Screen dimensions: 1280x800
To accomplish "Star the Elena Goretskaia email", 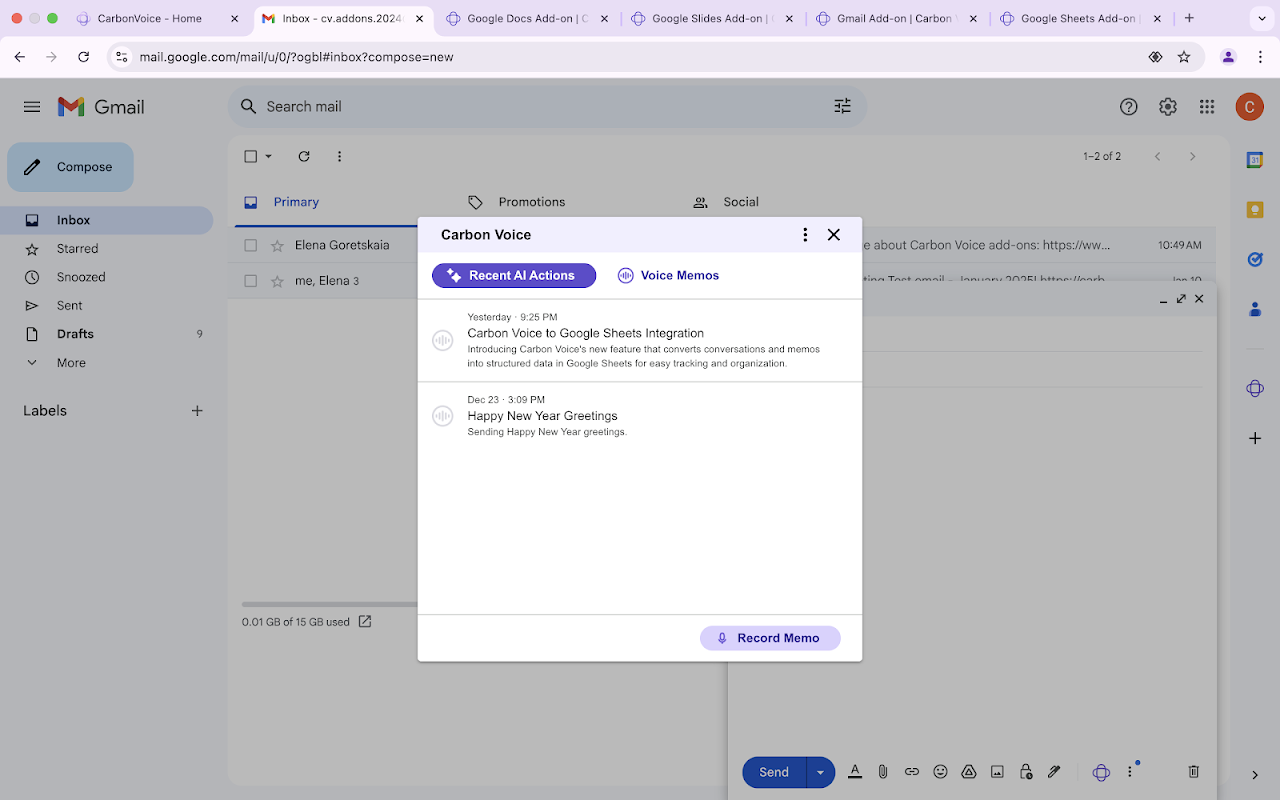I will pos(277,246).
